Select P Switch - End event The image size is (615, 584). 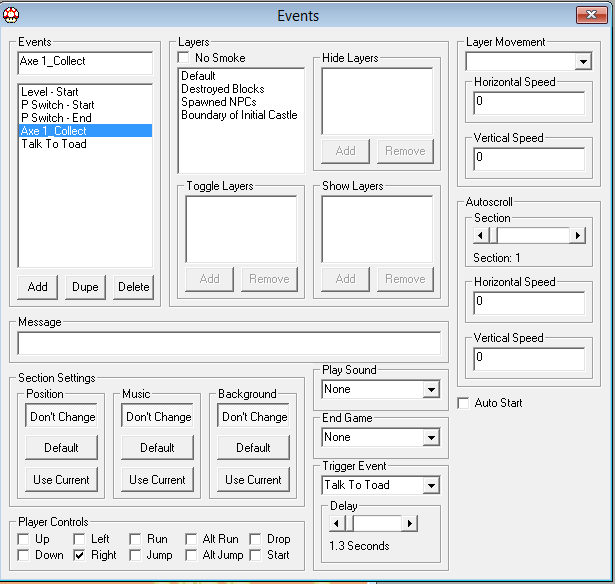point(86,118)
